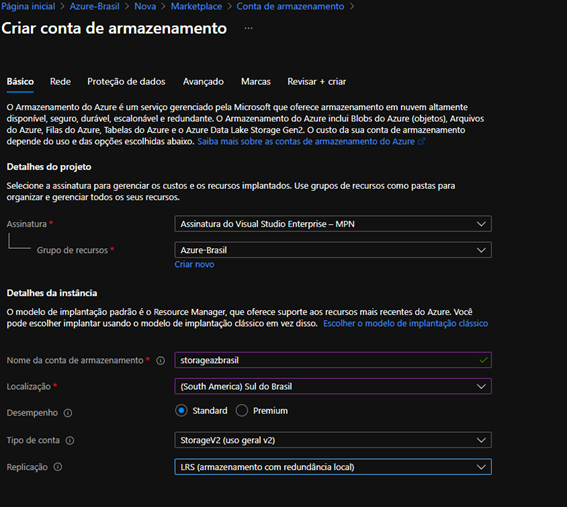Click info icon beside storage account name
Viewport: 567px width, 507px height.
pyautogui.click(x=161, y=361)
